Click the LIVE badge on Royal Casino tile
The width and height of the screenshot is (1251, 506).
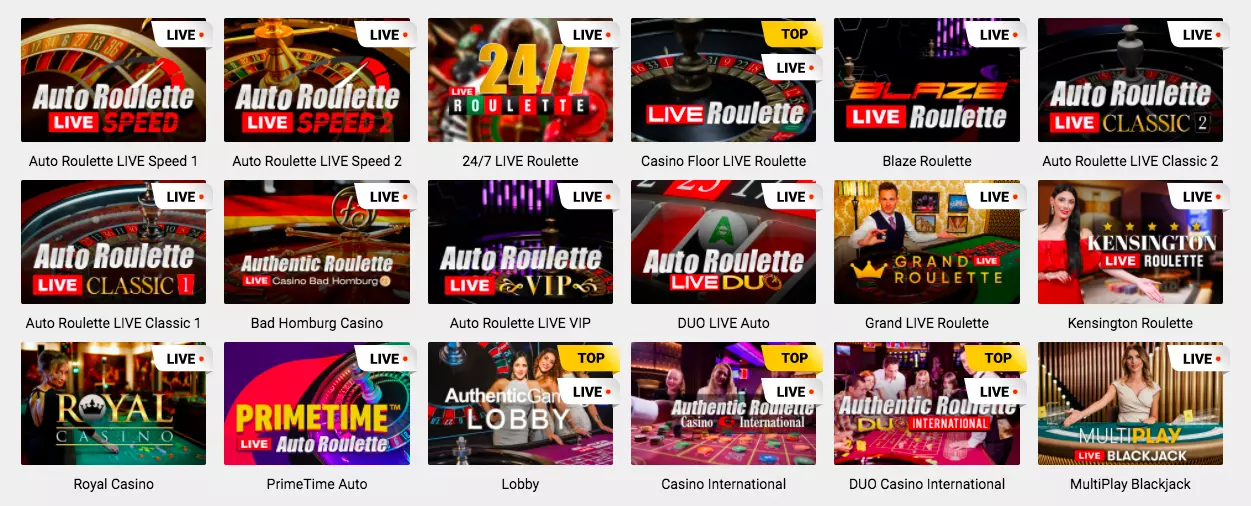tap(183, 359)
